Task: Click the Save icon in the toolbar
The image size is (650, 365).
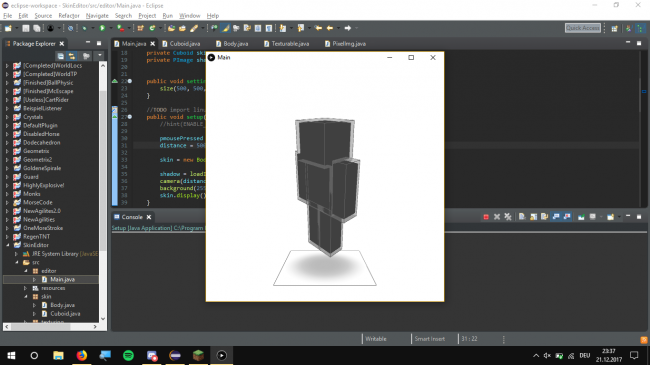Action: tap(26, 28)
